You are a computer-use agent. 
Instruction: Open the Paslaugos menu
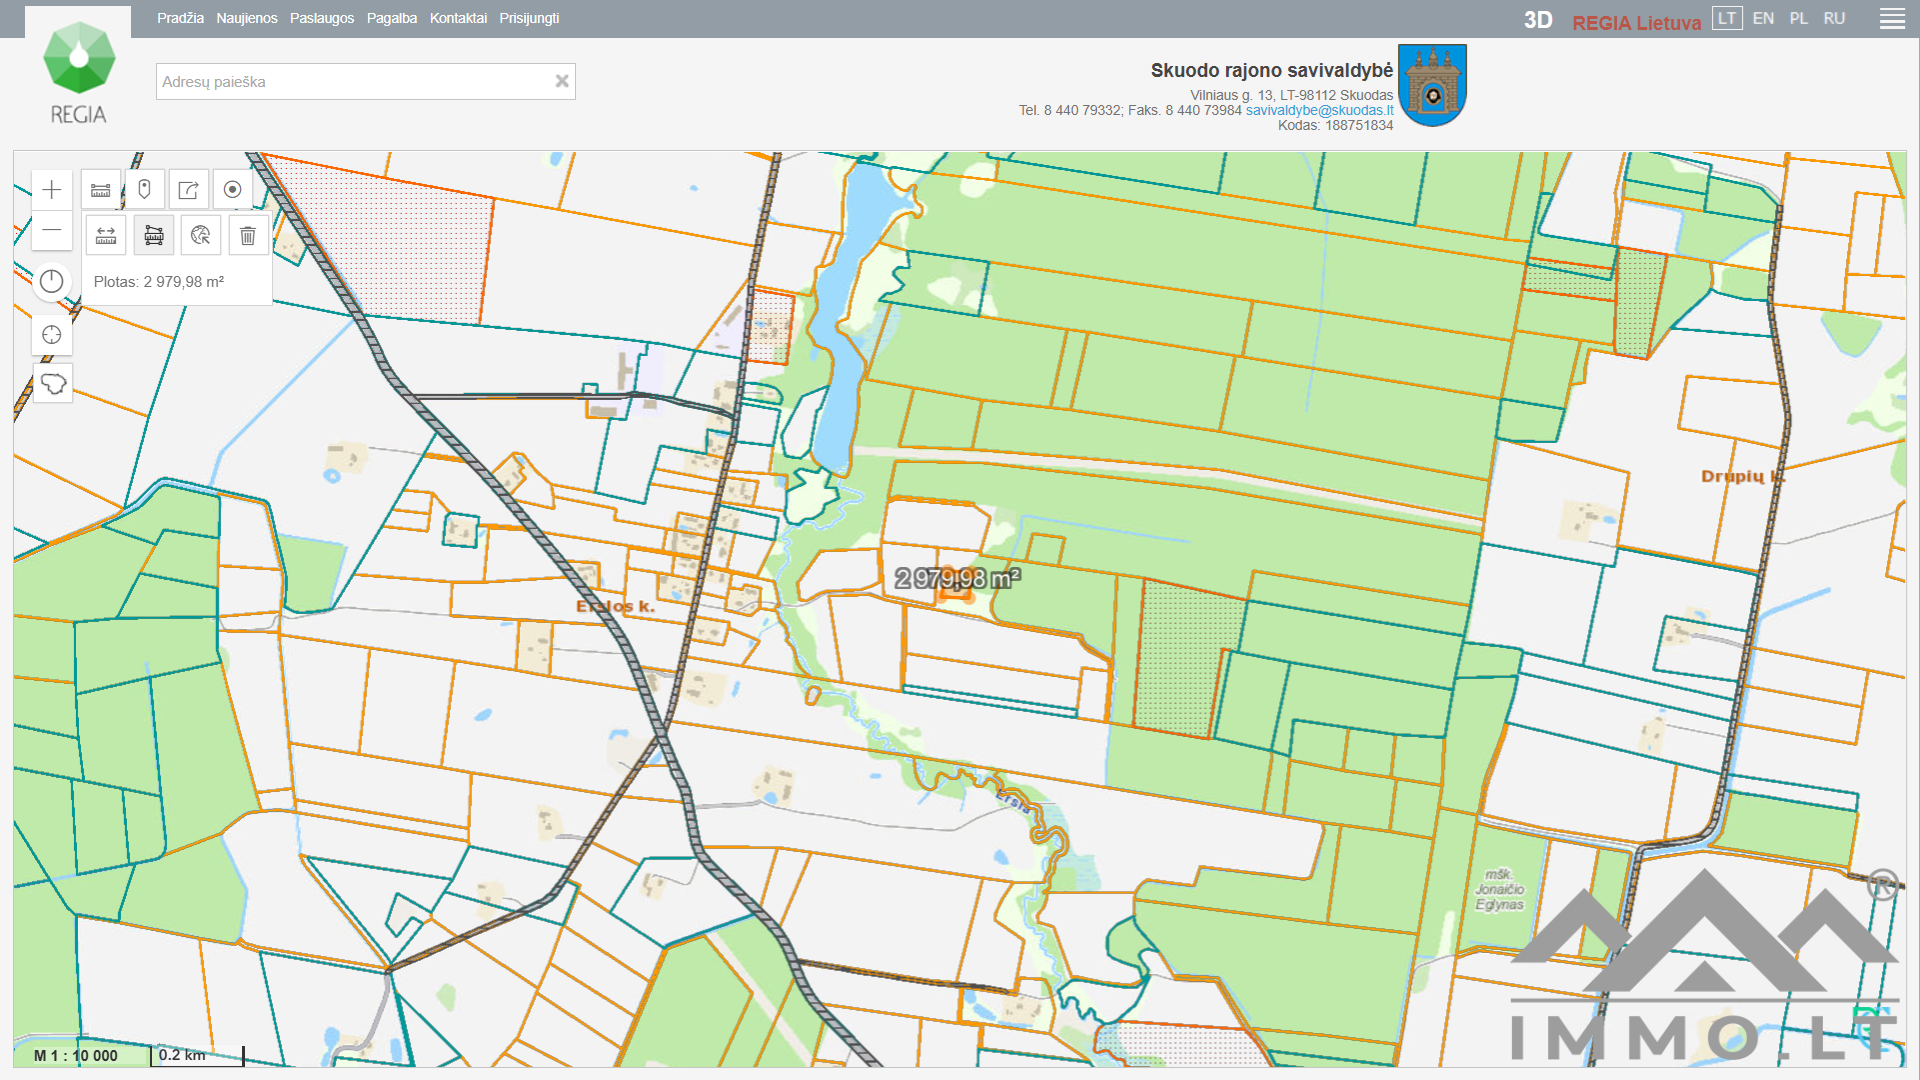click(x=322, y=19)
